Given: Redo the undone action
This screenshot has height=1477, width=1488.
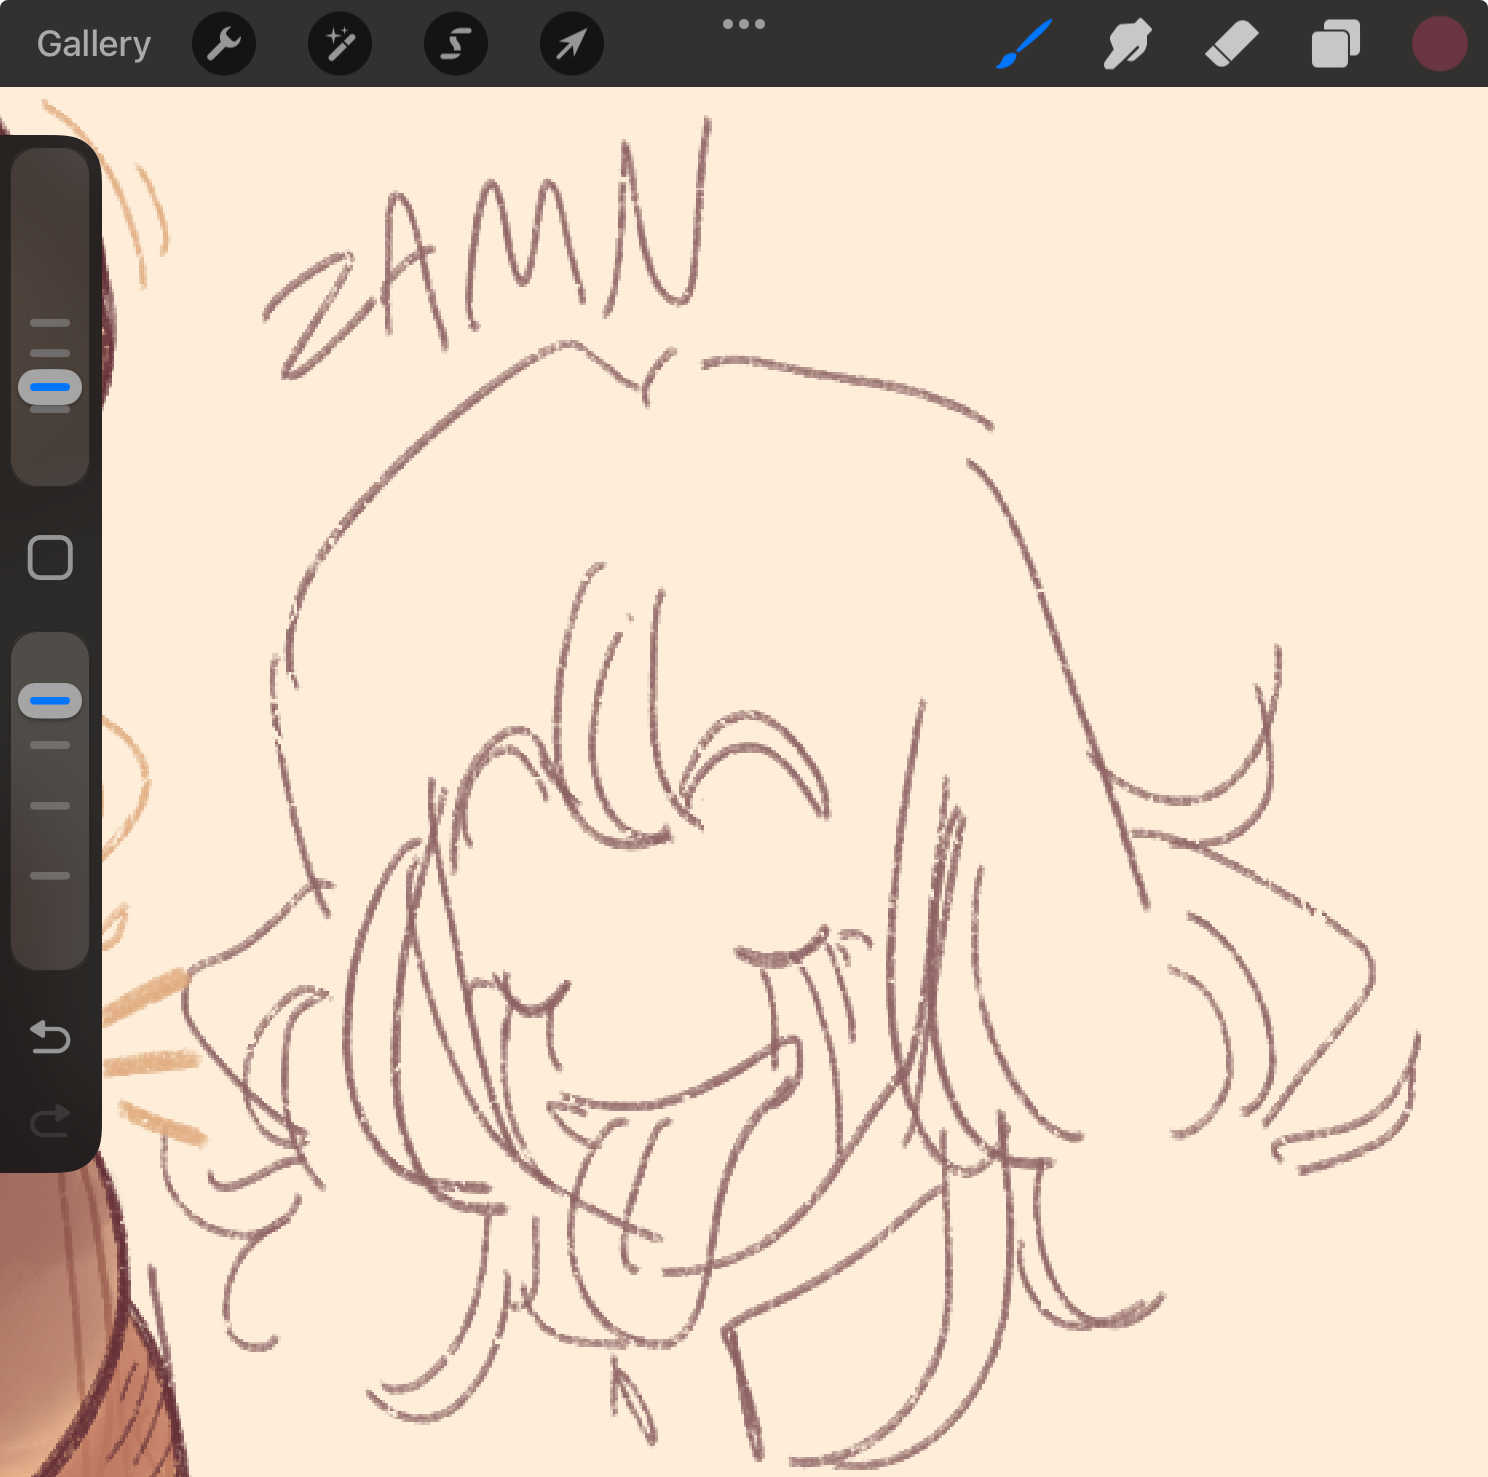Looking at the screenshot, I should pos(50,1121).
